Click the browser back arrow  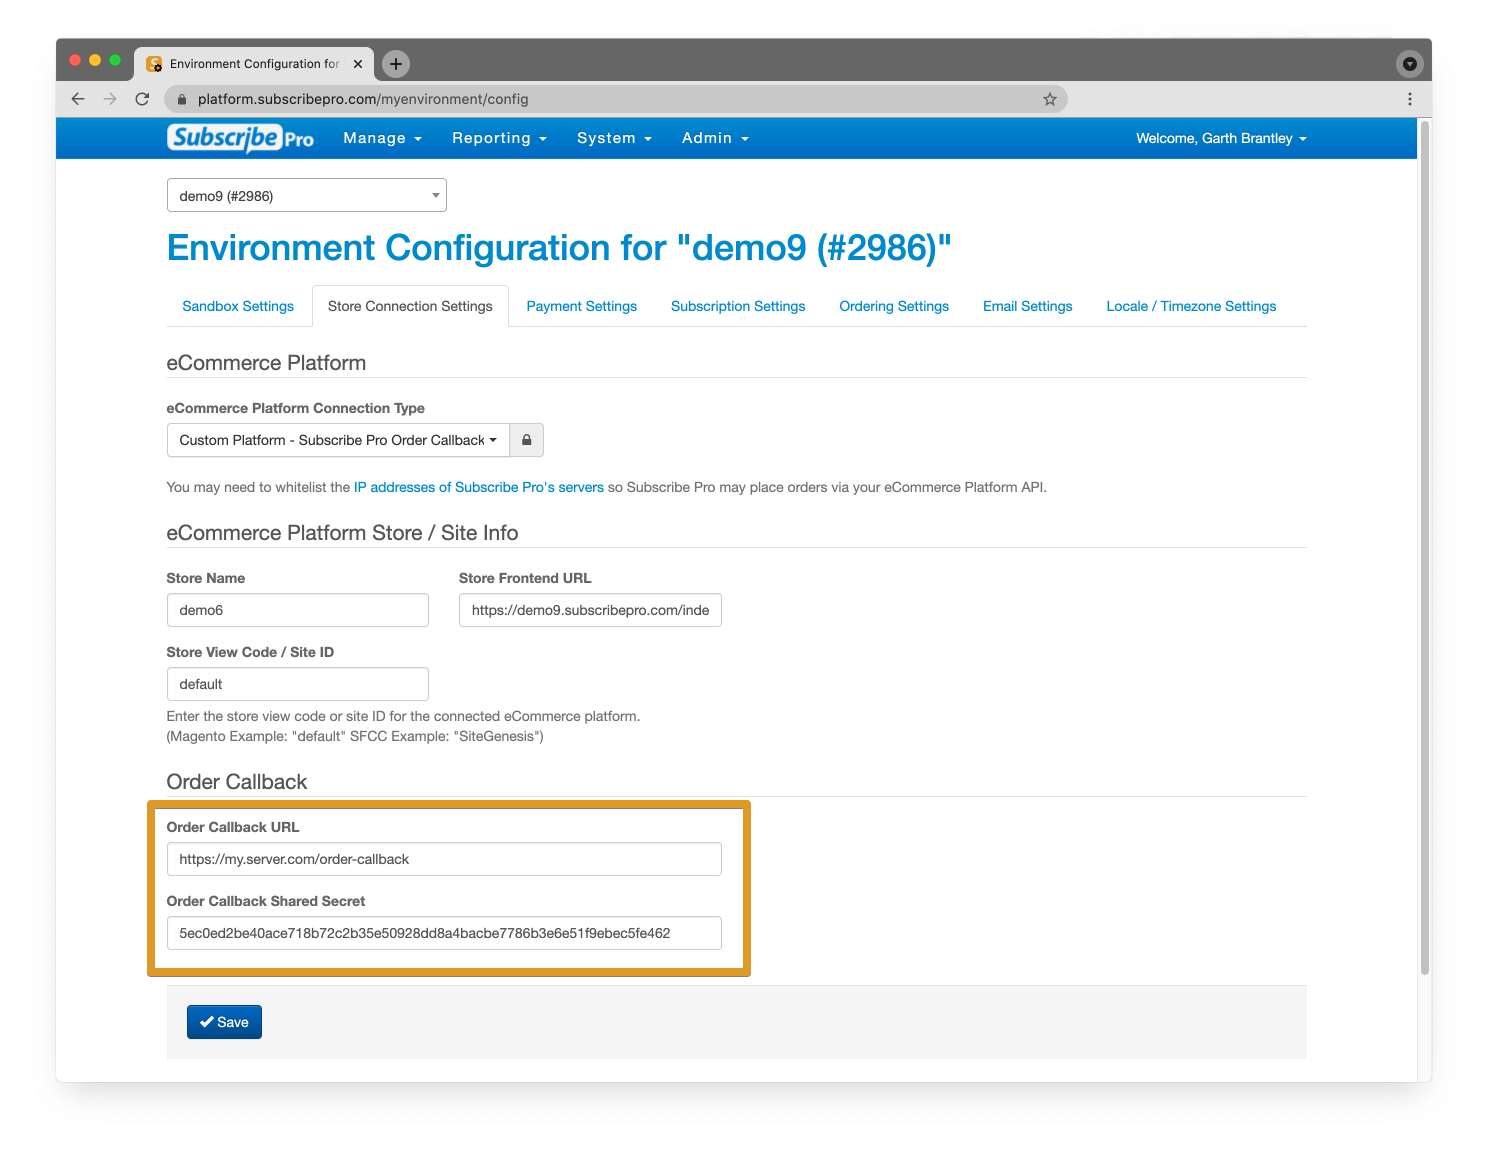[78, 99]
